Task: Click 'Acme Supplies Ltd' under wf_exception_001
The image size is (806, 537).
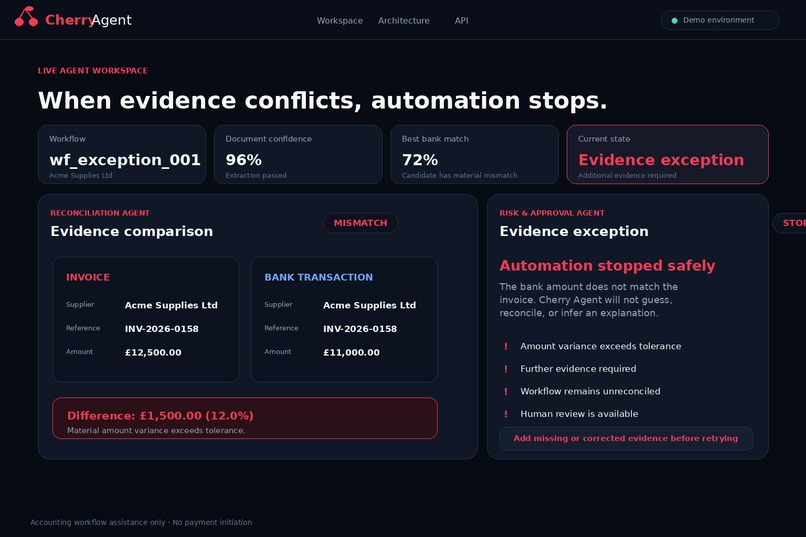Action: (81, 175)
